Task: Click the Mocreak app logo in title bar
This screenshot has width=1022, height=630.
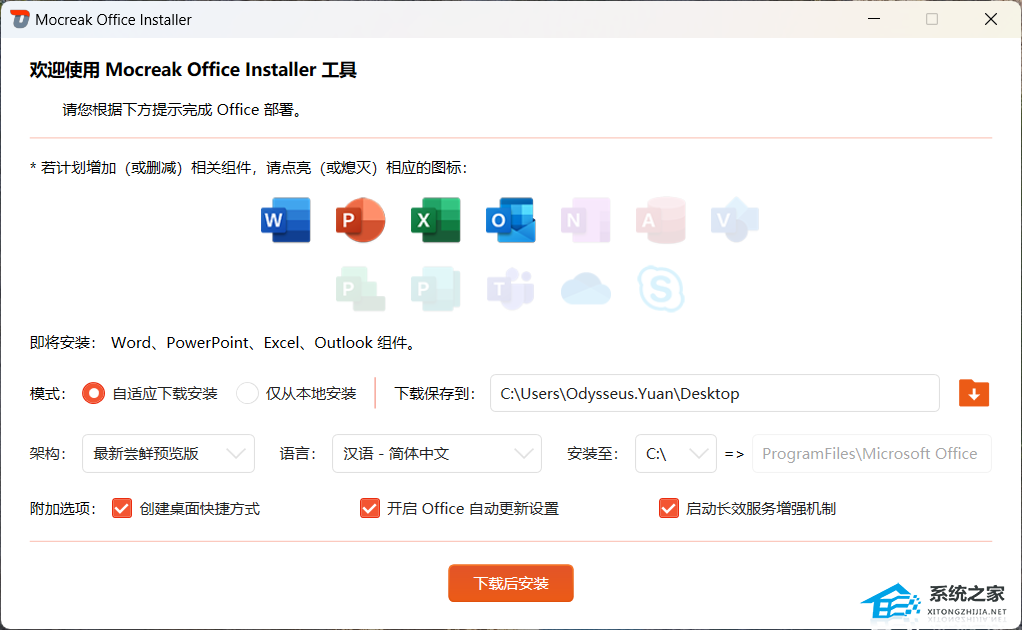Action: [x=20, y=19]
